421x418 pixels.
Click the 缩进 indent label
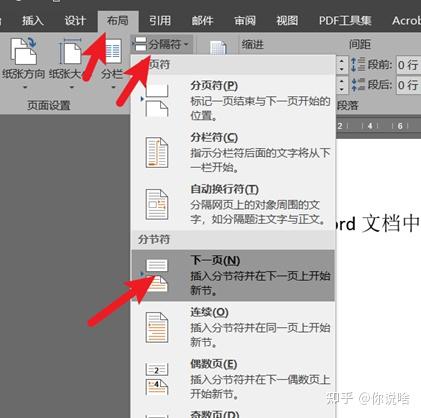253,44
